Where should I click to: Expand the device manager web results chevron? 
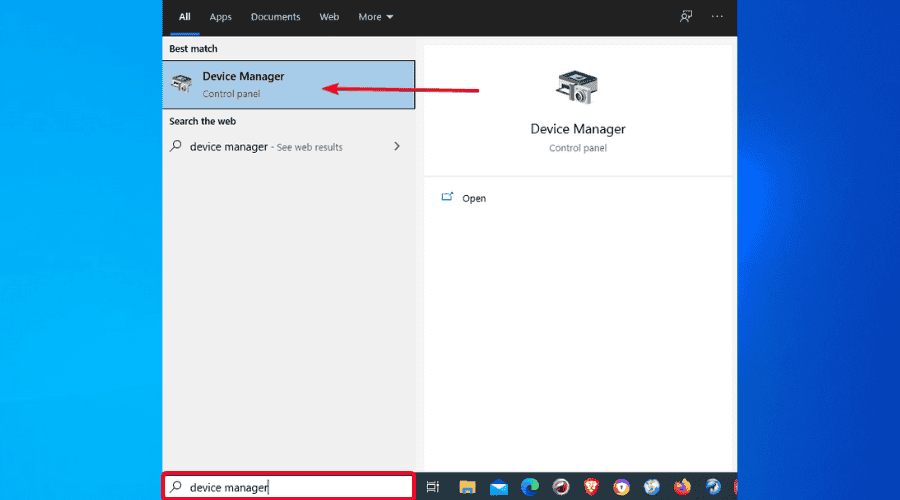coord(397,146)
